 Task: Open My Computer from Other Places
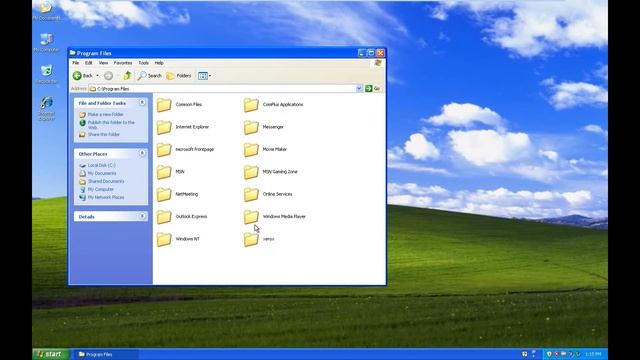pos(101,189)
